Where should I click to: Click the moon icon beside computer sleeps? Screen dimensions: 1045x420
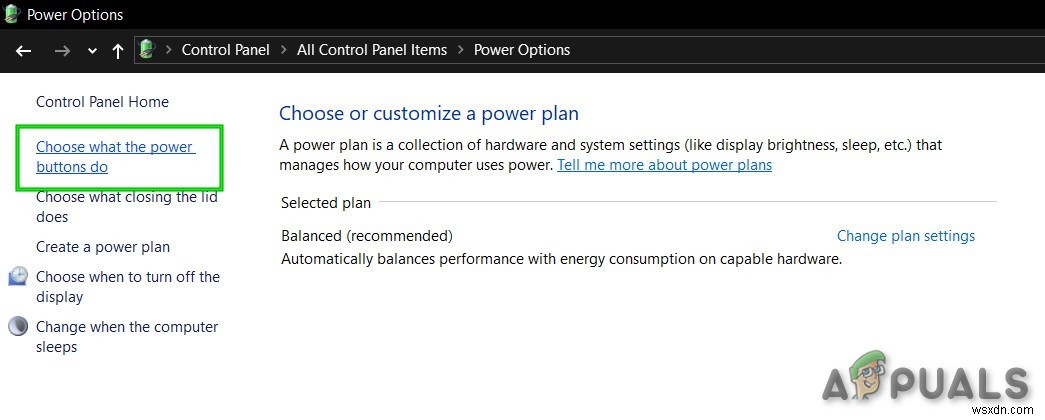(18, 327)
